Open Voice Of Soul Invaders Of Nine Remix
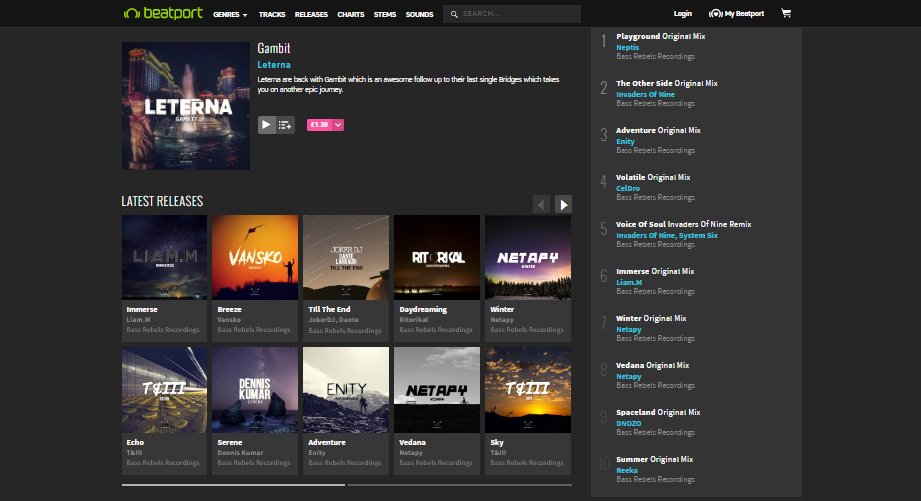The width and height of the screenshot is (921, 501). click(684, 224)
